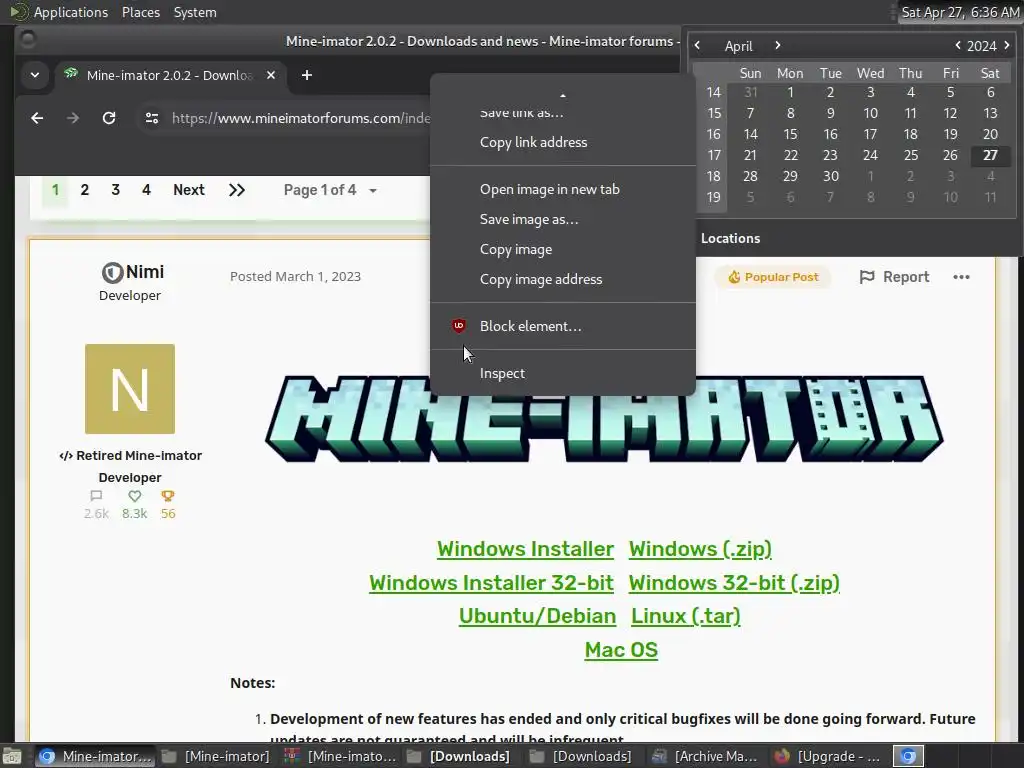
Task: Report the post with the flag button
Action: pyautogui.click(x=894, y=277)
